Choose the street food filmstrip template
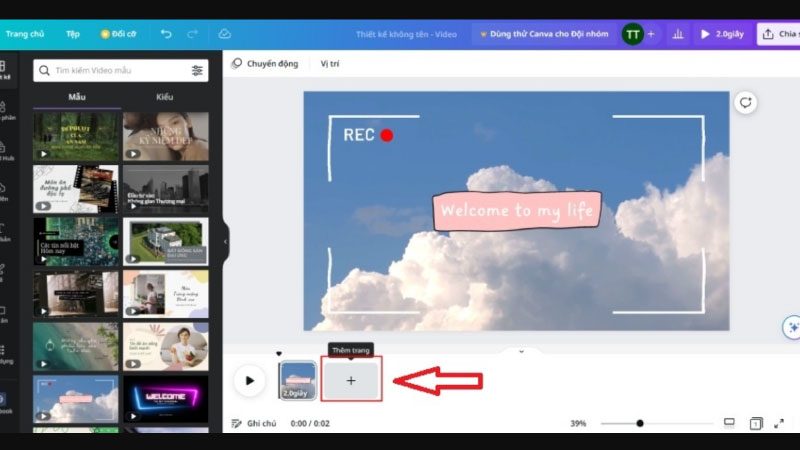The width and height of the screenshot is (800, 450). [76, 189]
